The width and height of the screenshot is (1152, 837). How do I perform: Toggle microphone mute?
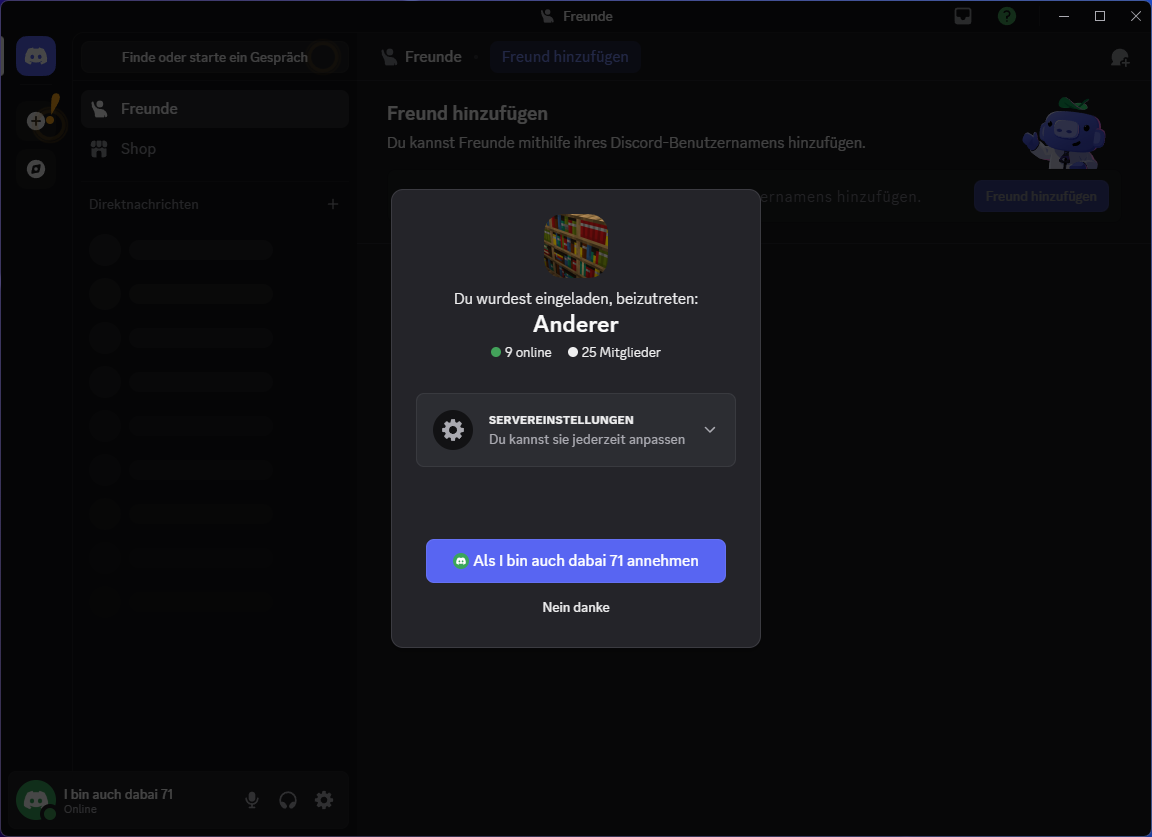[x=252, y=800]
